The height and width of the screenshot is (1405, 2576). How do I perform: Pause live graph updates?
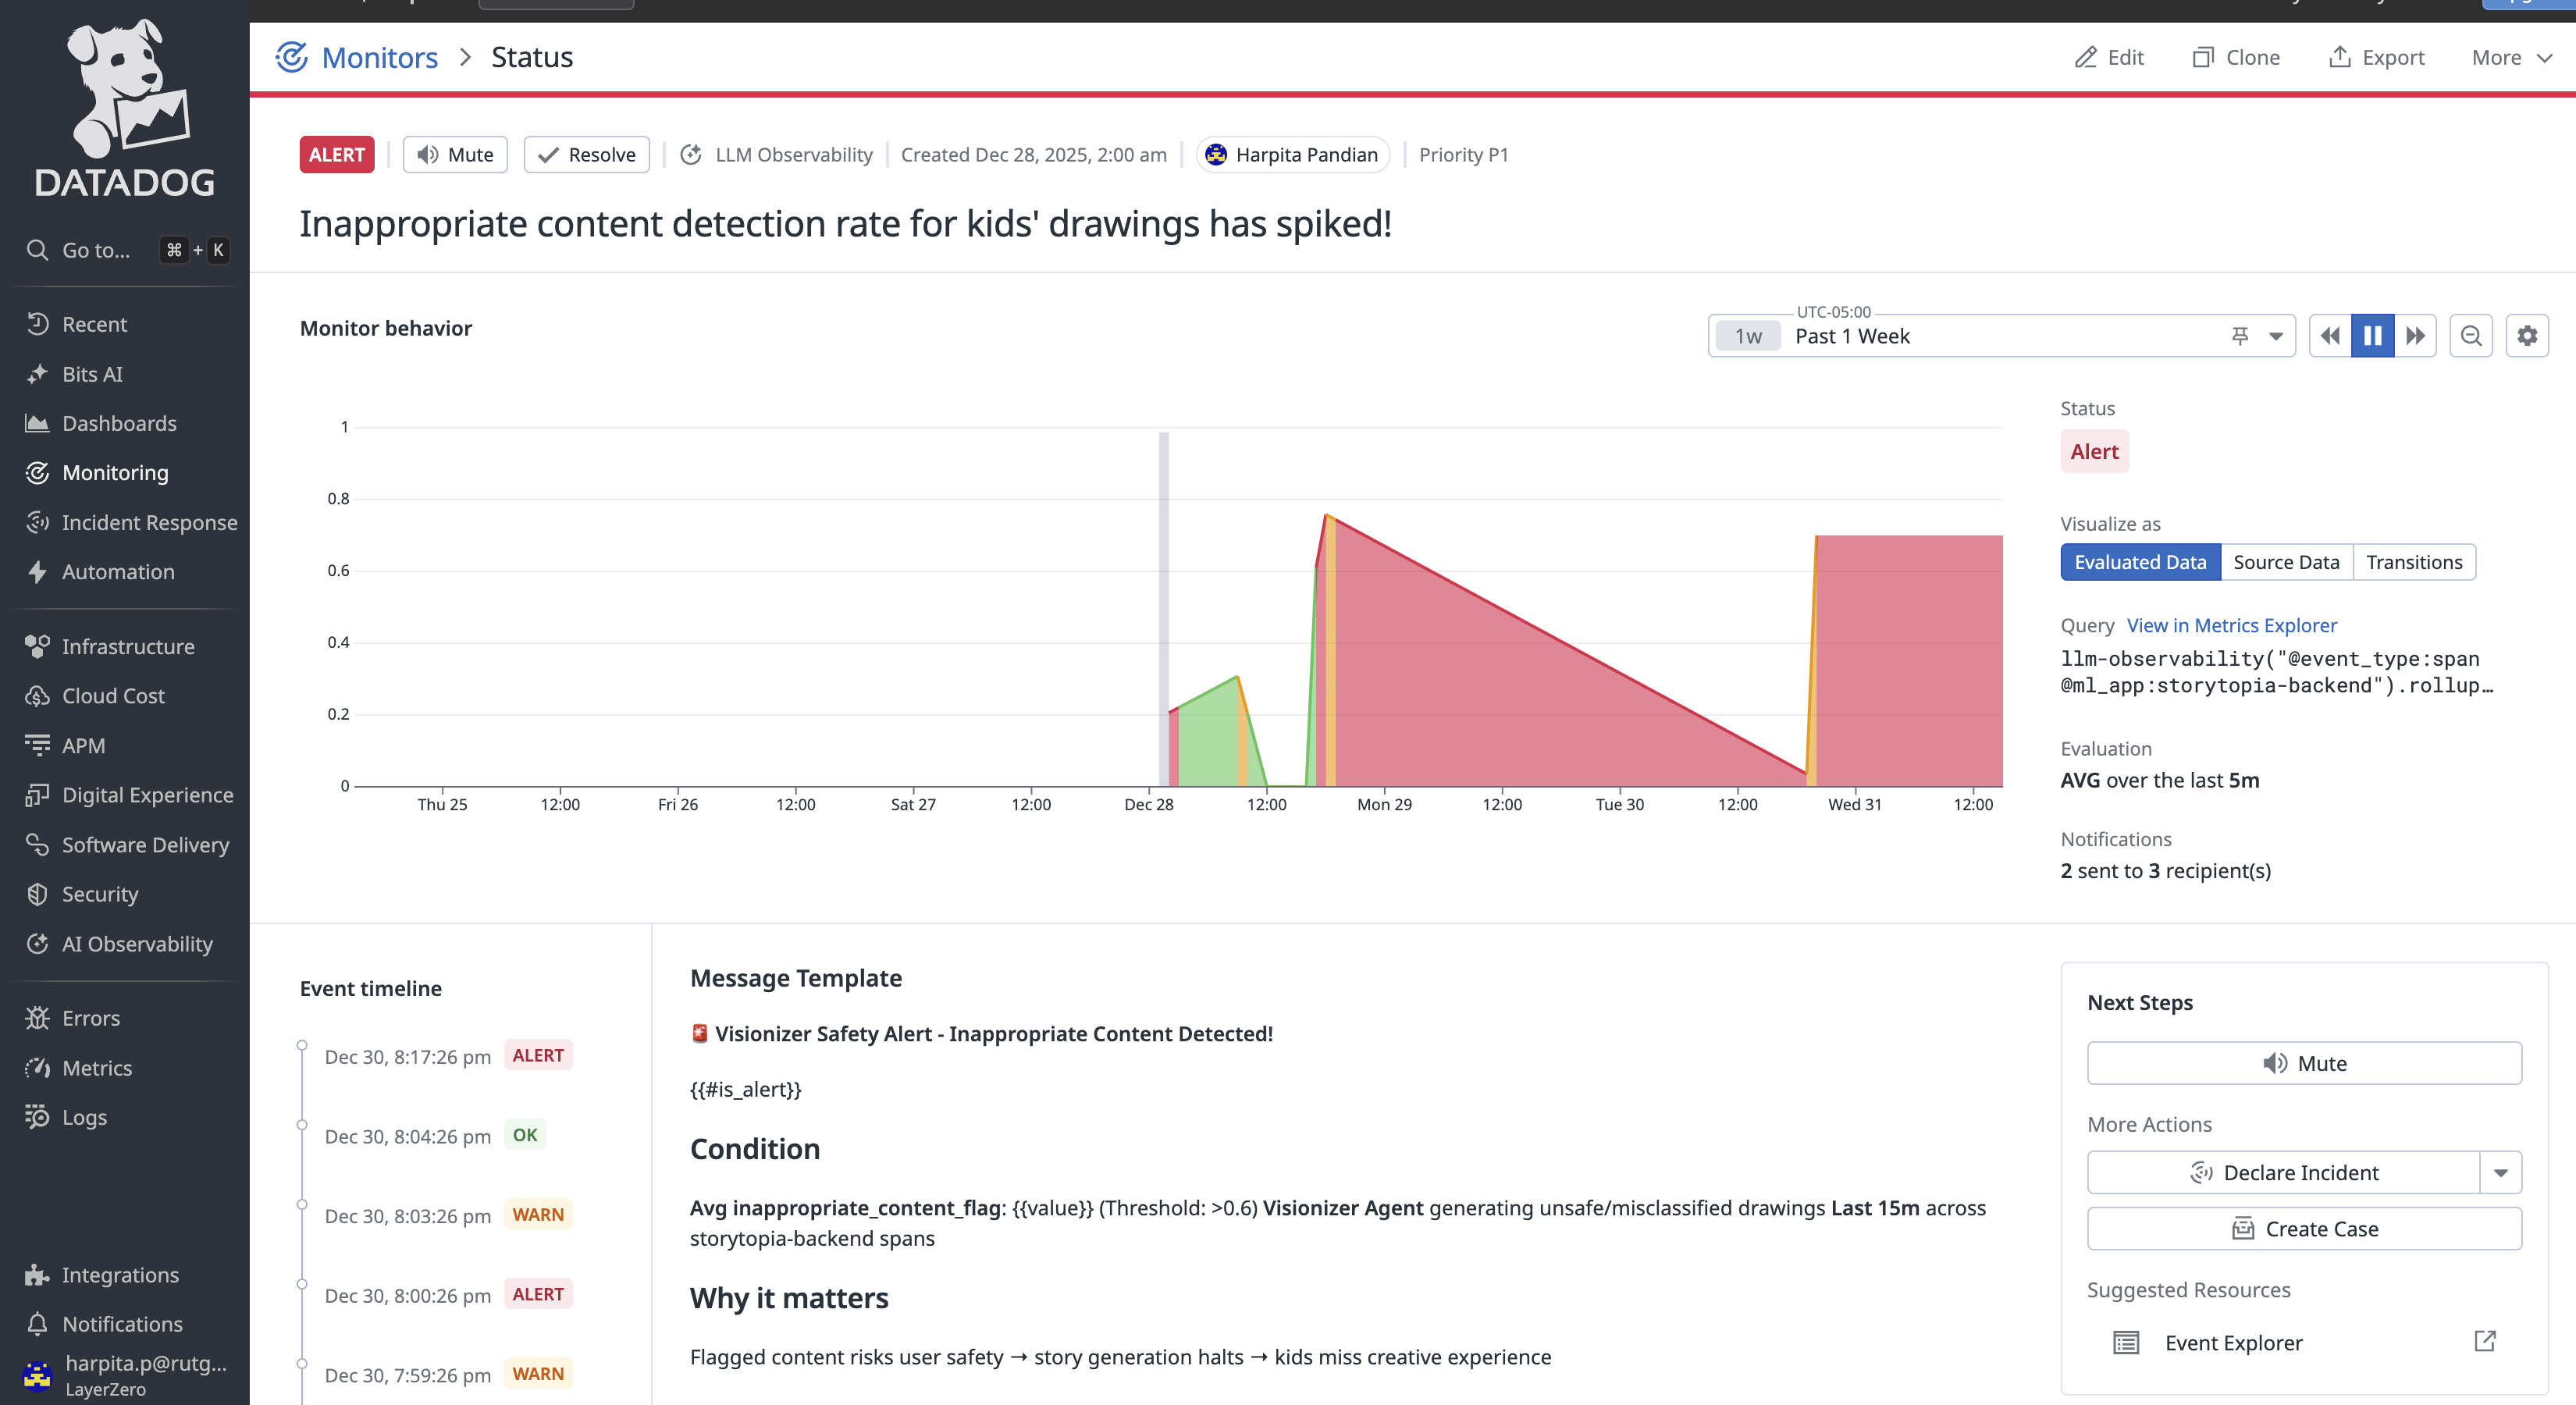2372,336
